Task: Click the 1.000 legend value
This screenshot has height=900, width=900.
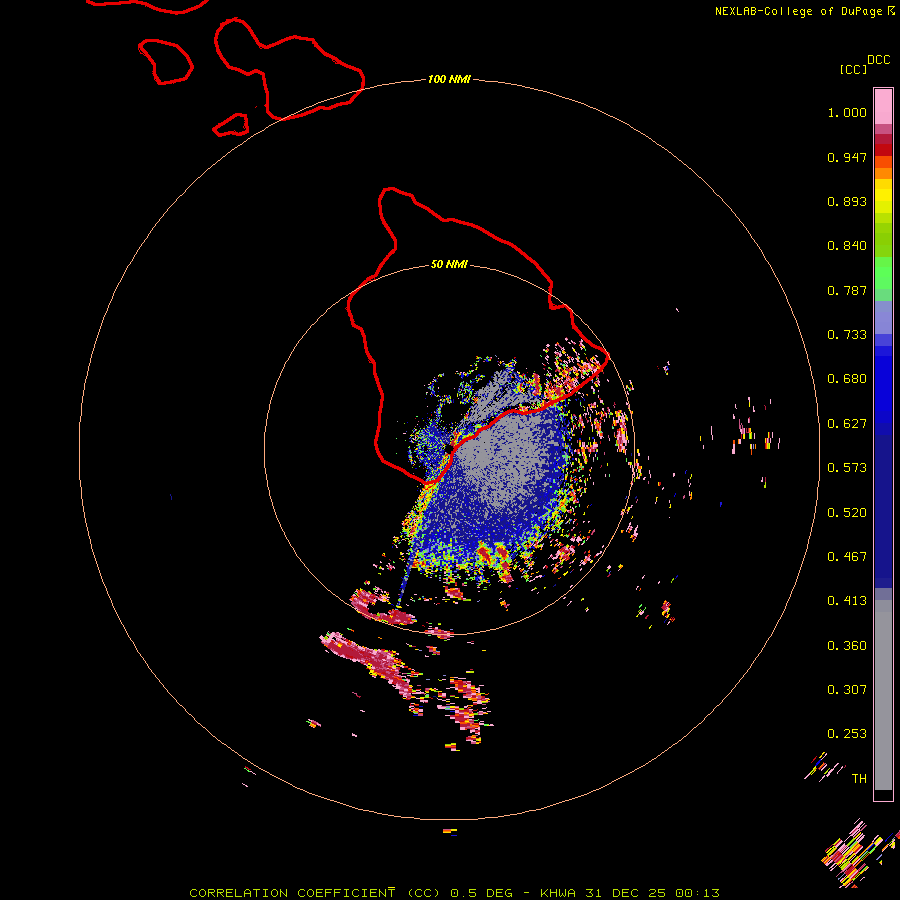Action: (847, 112)
